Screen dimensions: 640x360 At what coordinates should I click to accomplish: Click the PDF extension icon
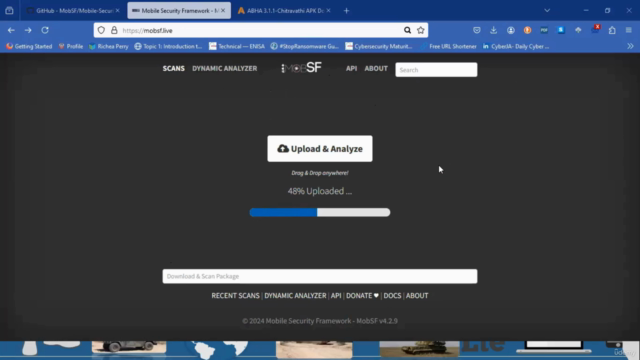[544, 30]
